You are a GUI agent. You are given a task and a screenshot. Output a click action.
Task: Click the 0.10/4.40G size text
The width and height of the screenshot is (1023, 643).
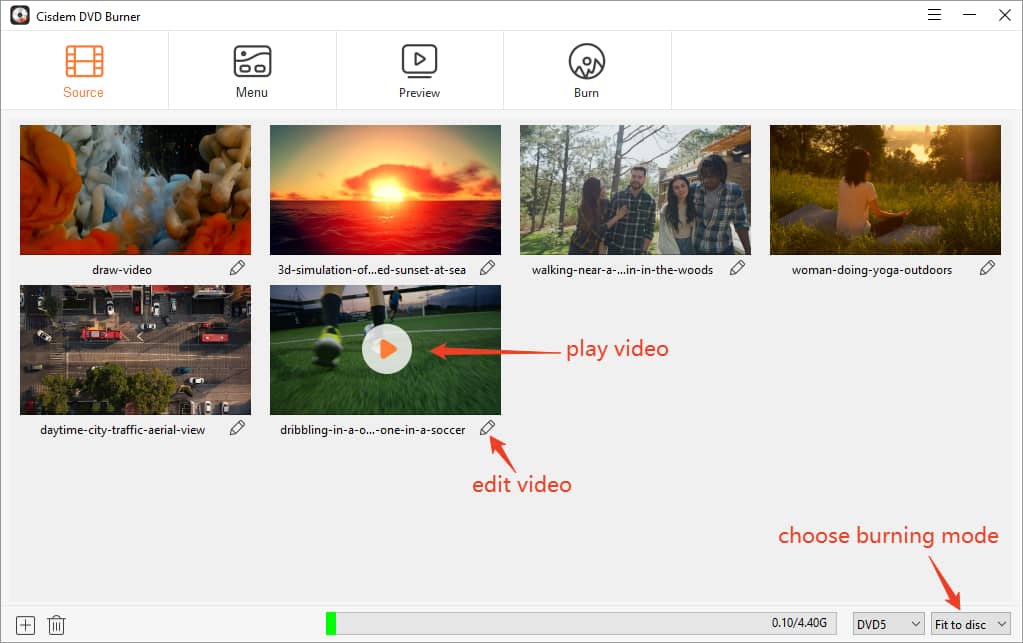point(799,623)
